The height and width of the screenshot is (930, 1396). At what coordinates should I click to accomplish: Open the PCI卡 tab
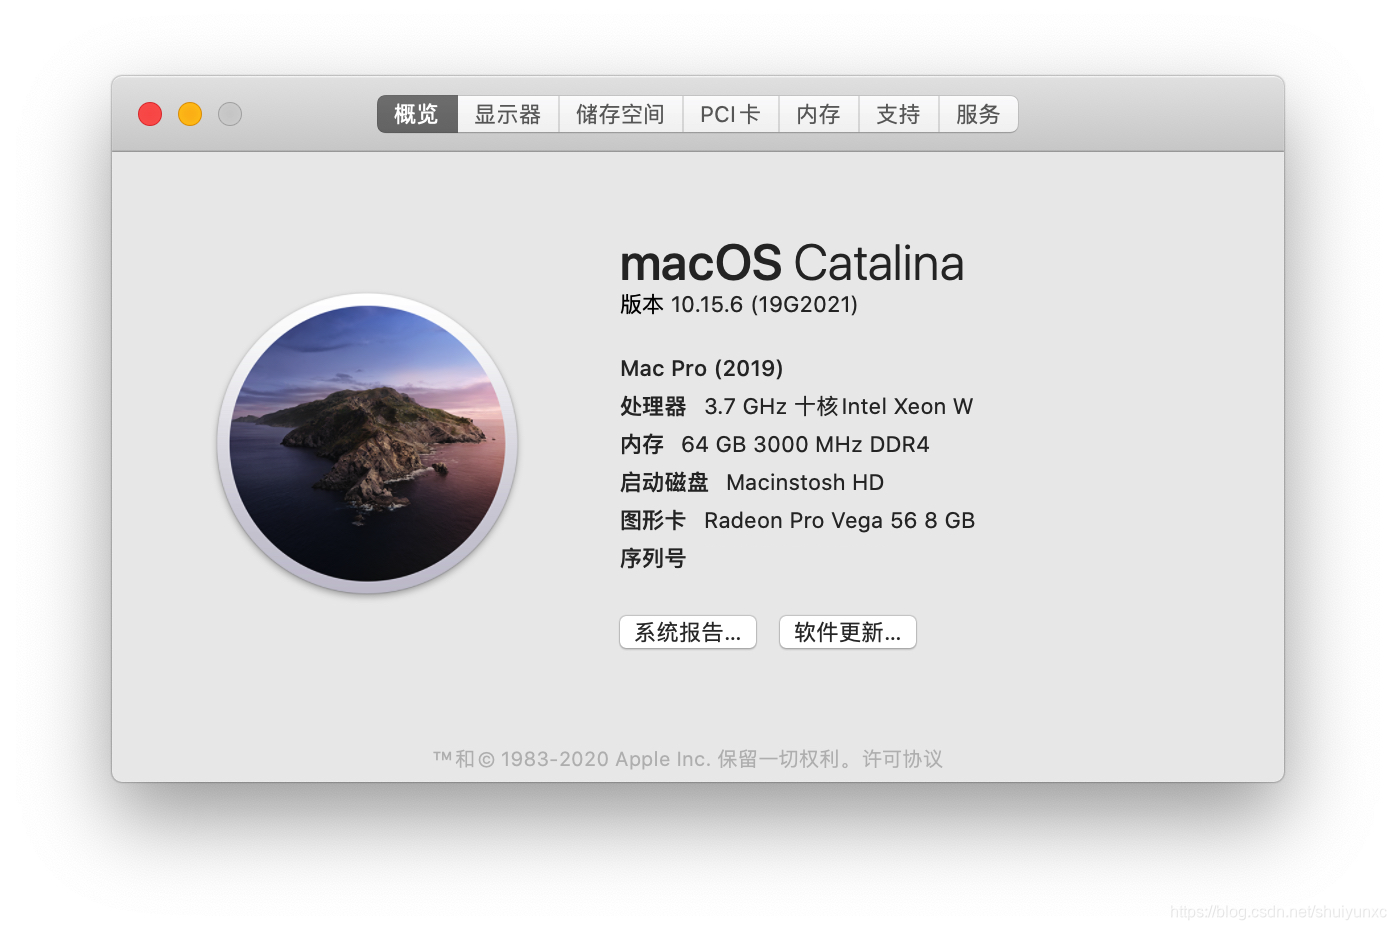pos(729,114)
